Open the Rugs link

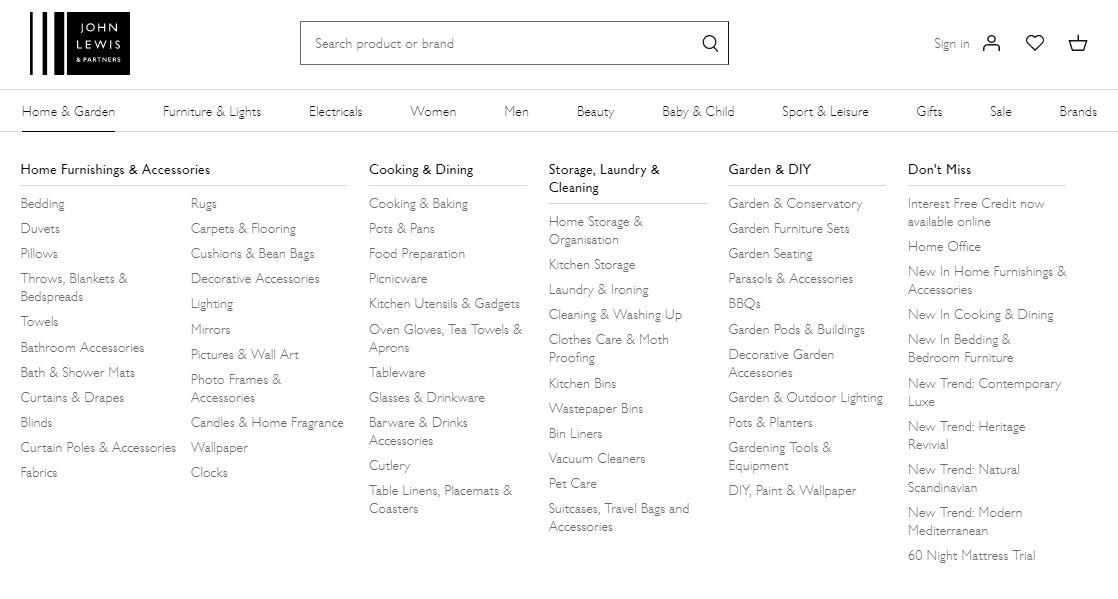pos(203,204)
